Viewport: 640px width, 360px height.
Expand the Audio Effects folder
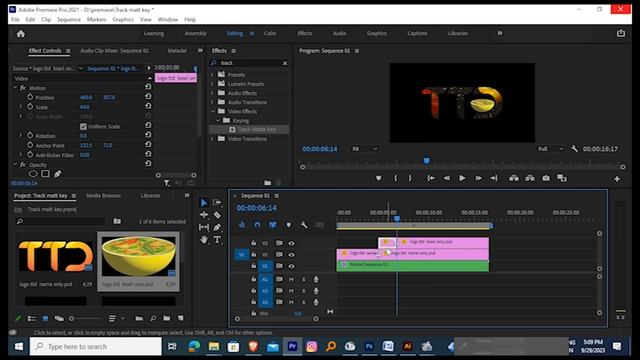pos(212,93)
